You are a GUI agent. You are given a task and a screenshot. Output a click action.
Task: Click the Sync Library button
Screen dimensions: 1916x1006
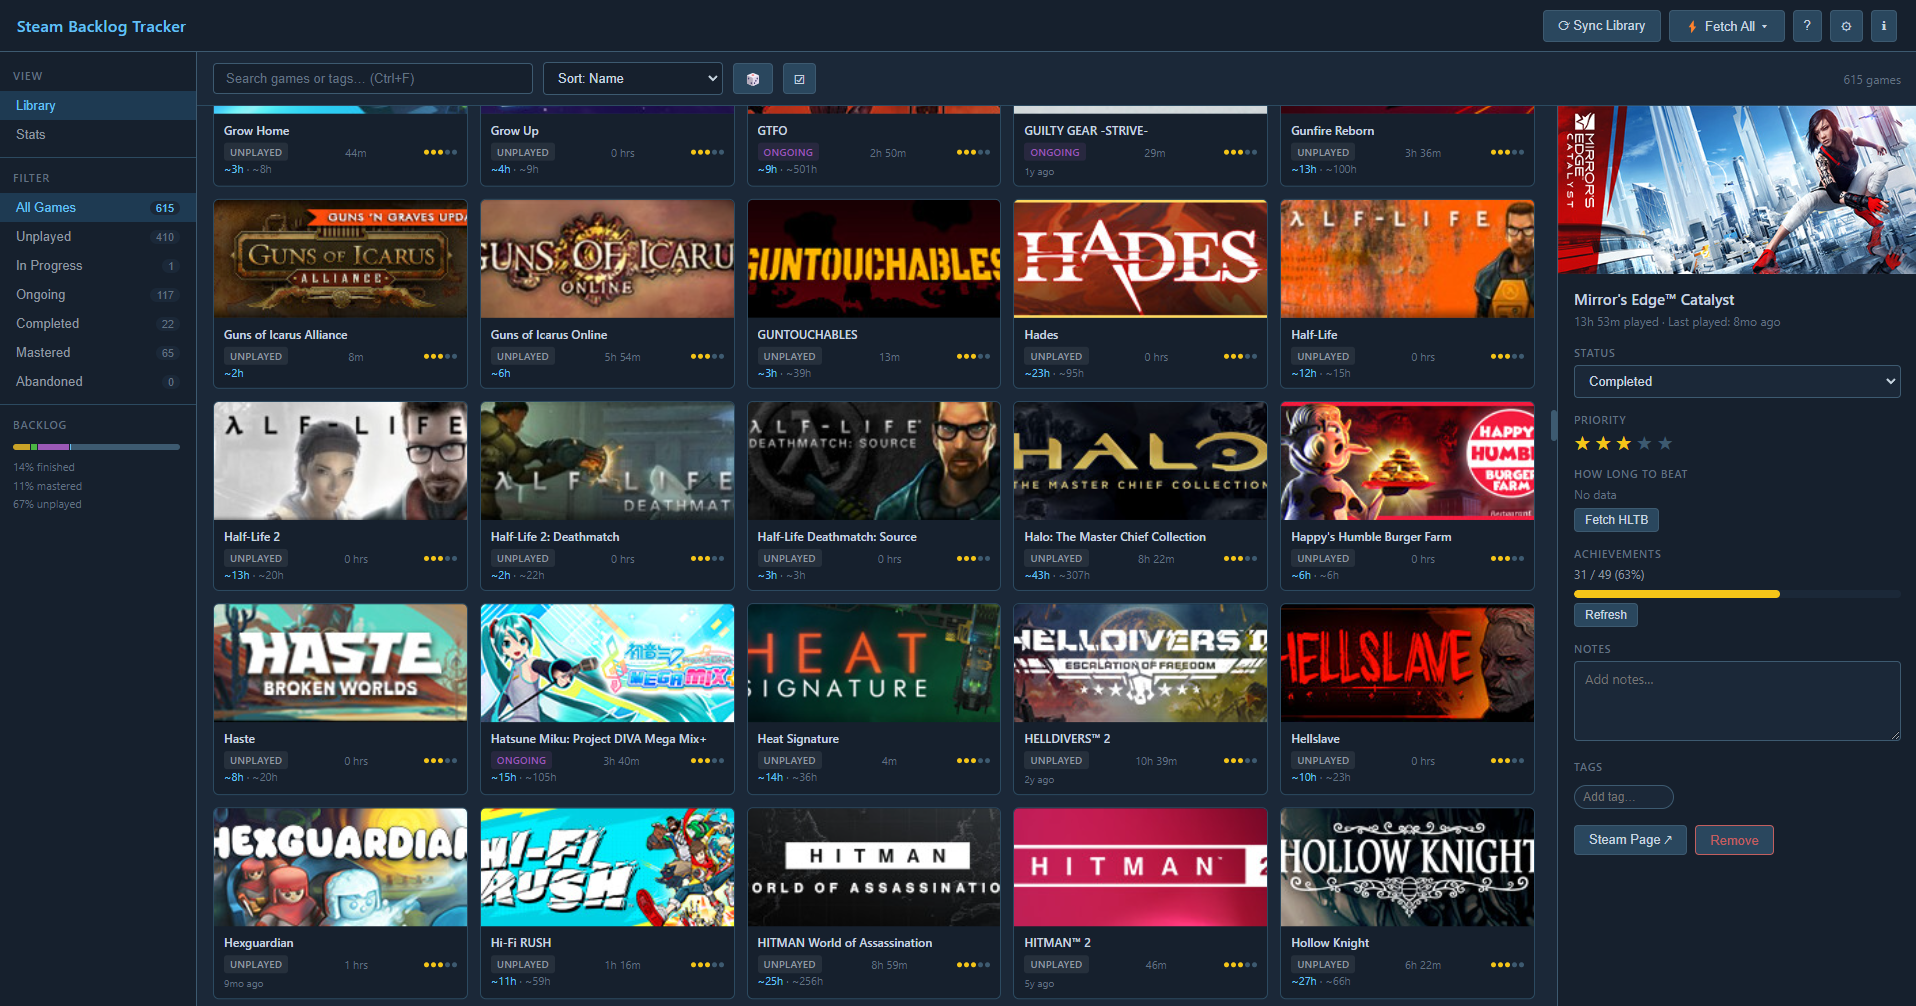click(x=1601, y=26)
